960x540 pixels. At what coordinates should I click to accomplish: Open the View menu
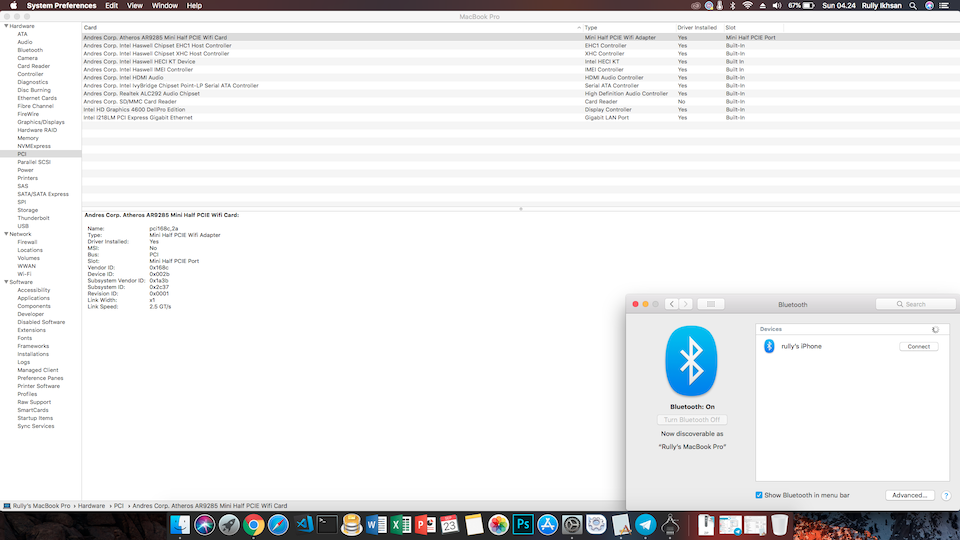click(x=135, y=6)
